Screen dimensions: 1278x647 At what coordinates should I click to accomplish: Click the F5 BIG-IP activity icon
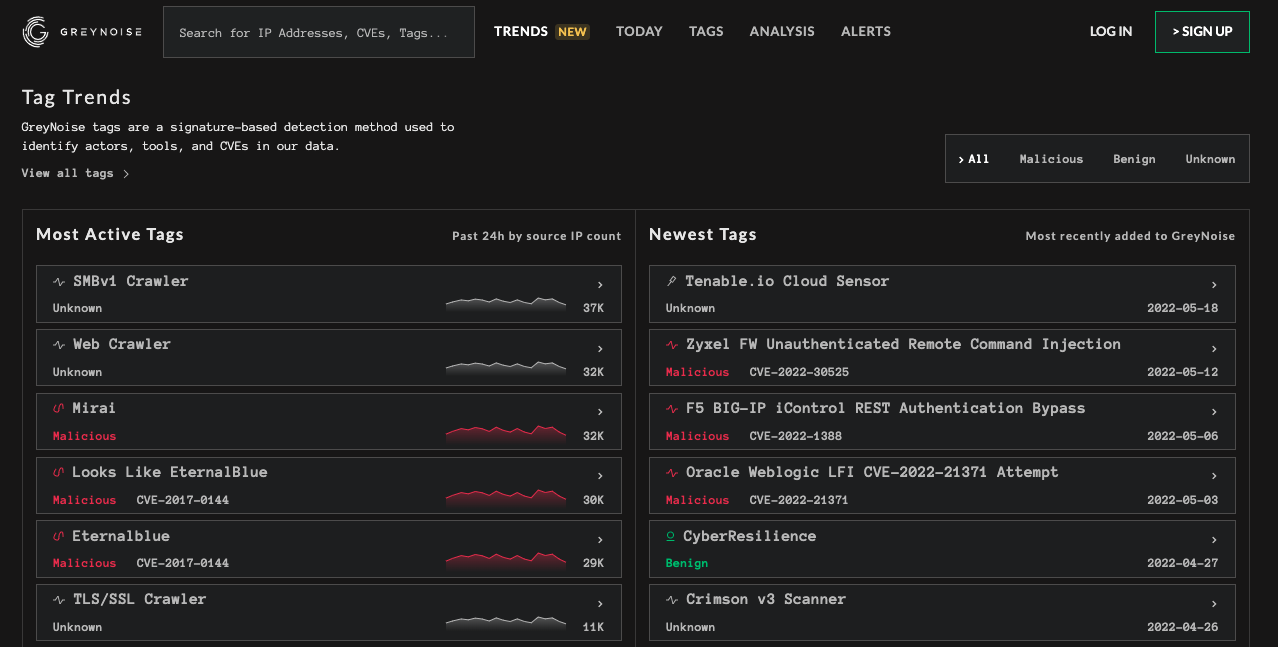672,409
